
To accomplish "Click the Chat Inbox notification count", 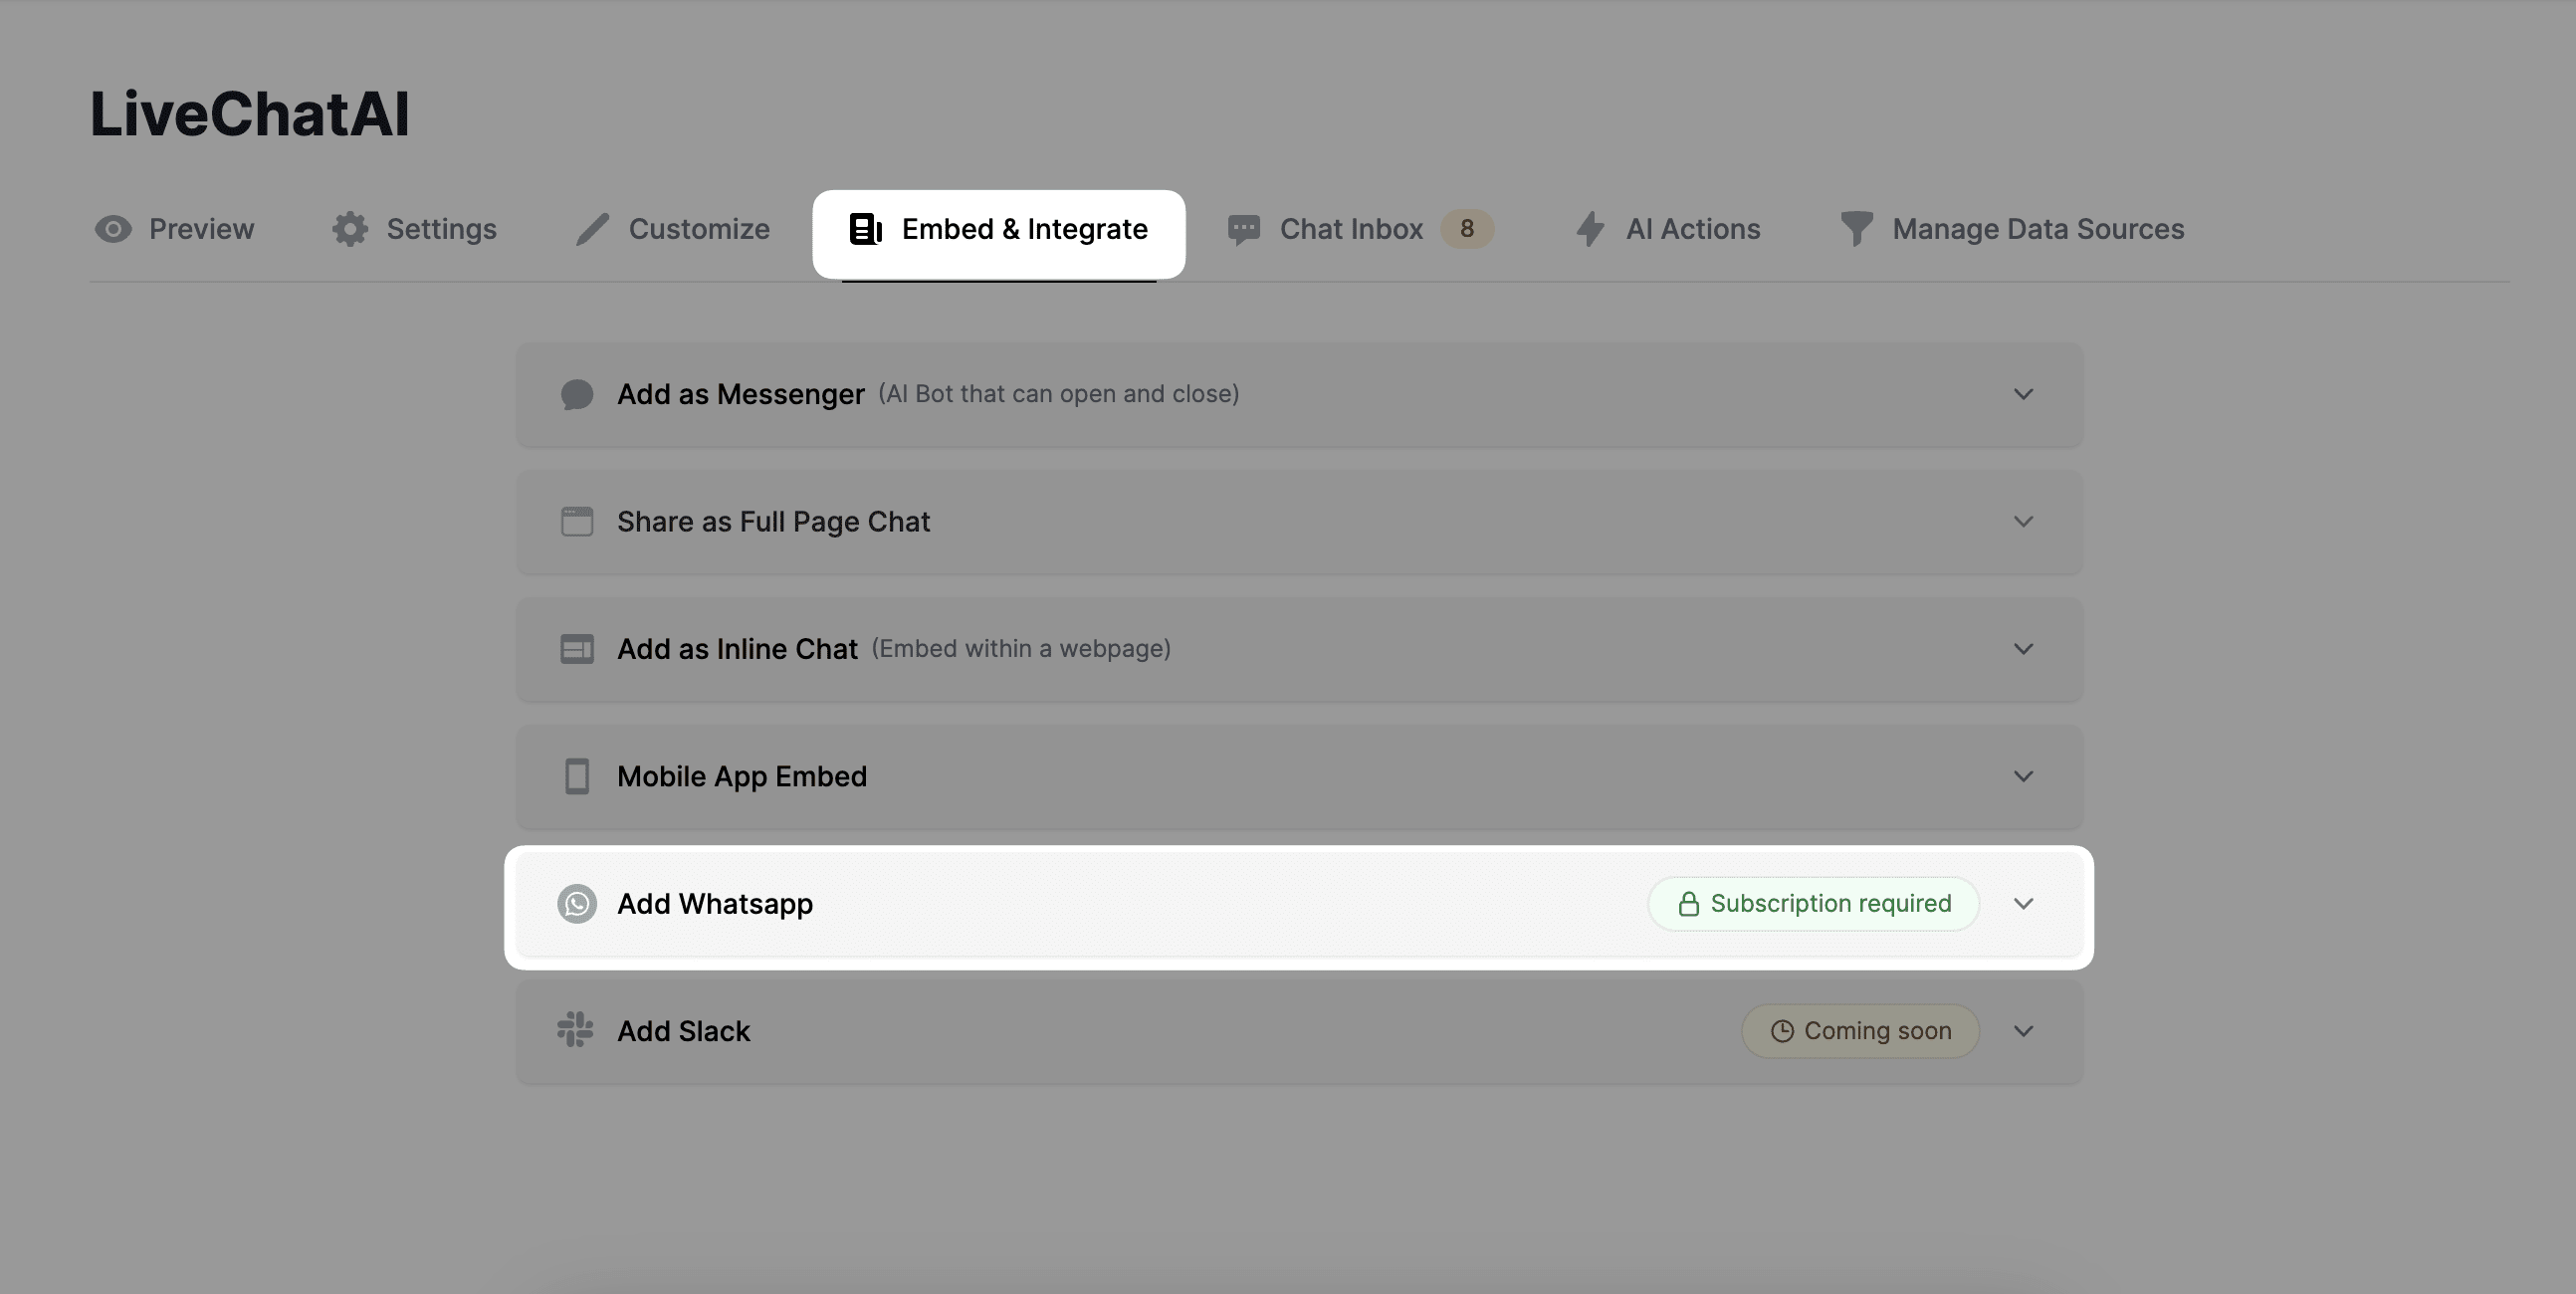I will [1467, 229].
